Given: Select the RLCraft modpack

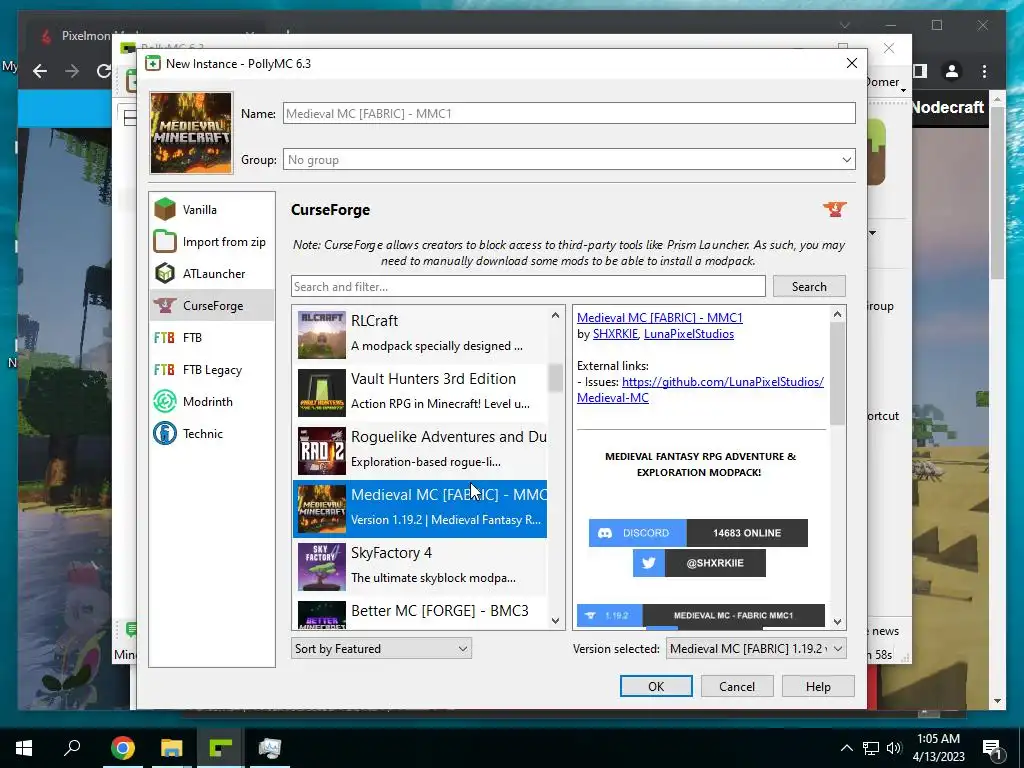Looking at the screenshot, I should (420, 334).
